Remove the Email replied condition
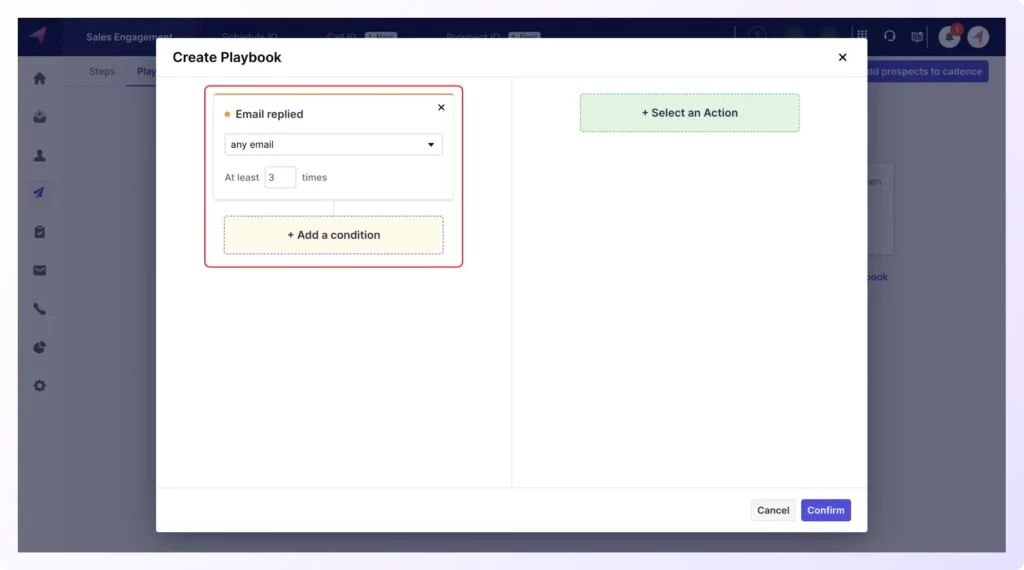The width and height of the screenshot is (1024, 570). click(x=441, y=108)
